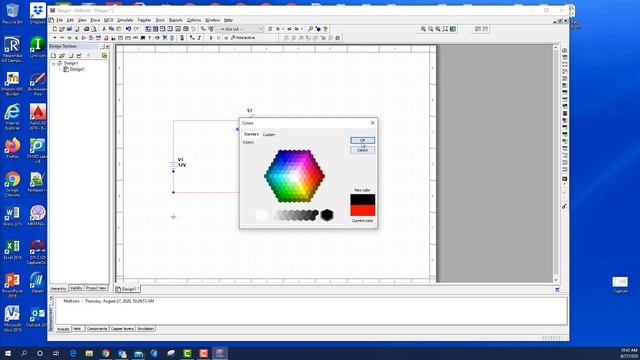Screen dimensions: 640x360
Task: Open Chrome from the taskbar
Action: 106,353
